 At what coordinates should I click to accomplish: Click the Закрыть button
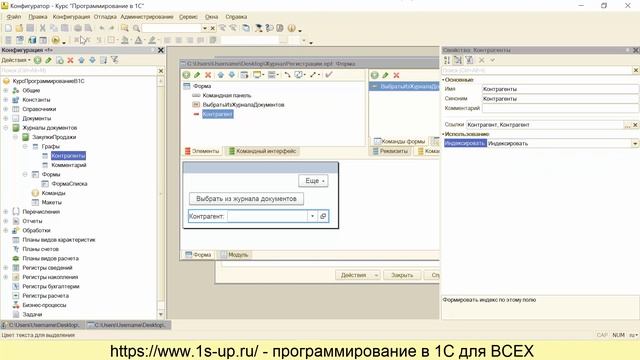point(402,275)
